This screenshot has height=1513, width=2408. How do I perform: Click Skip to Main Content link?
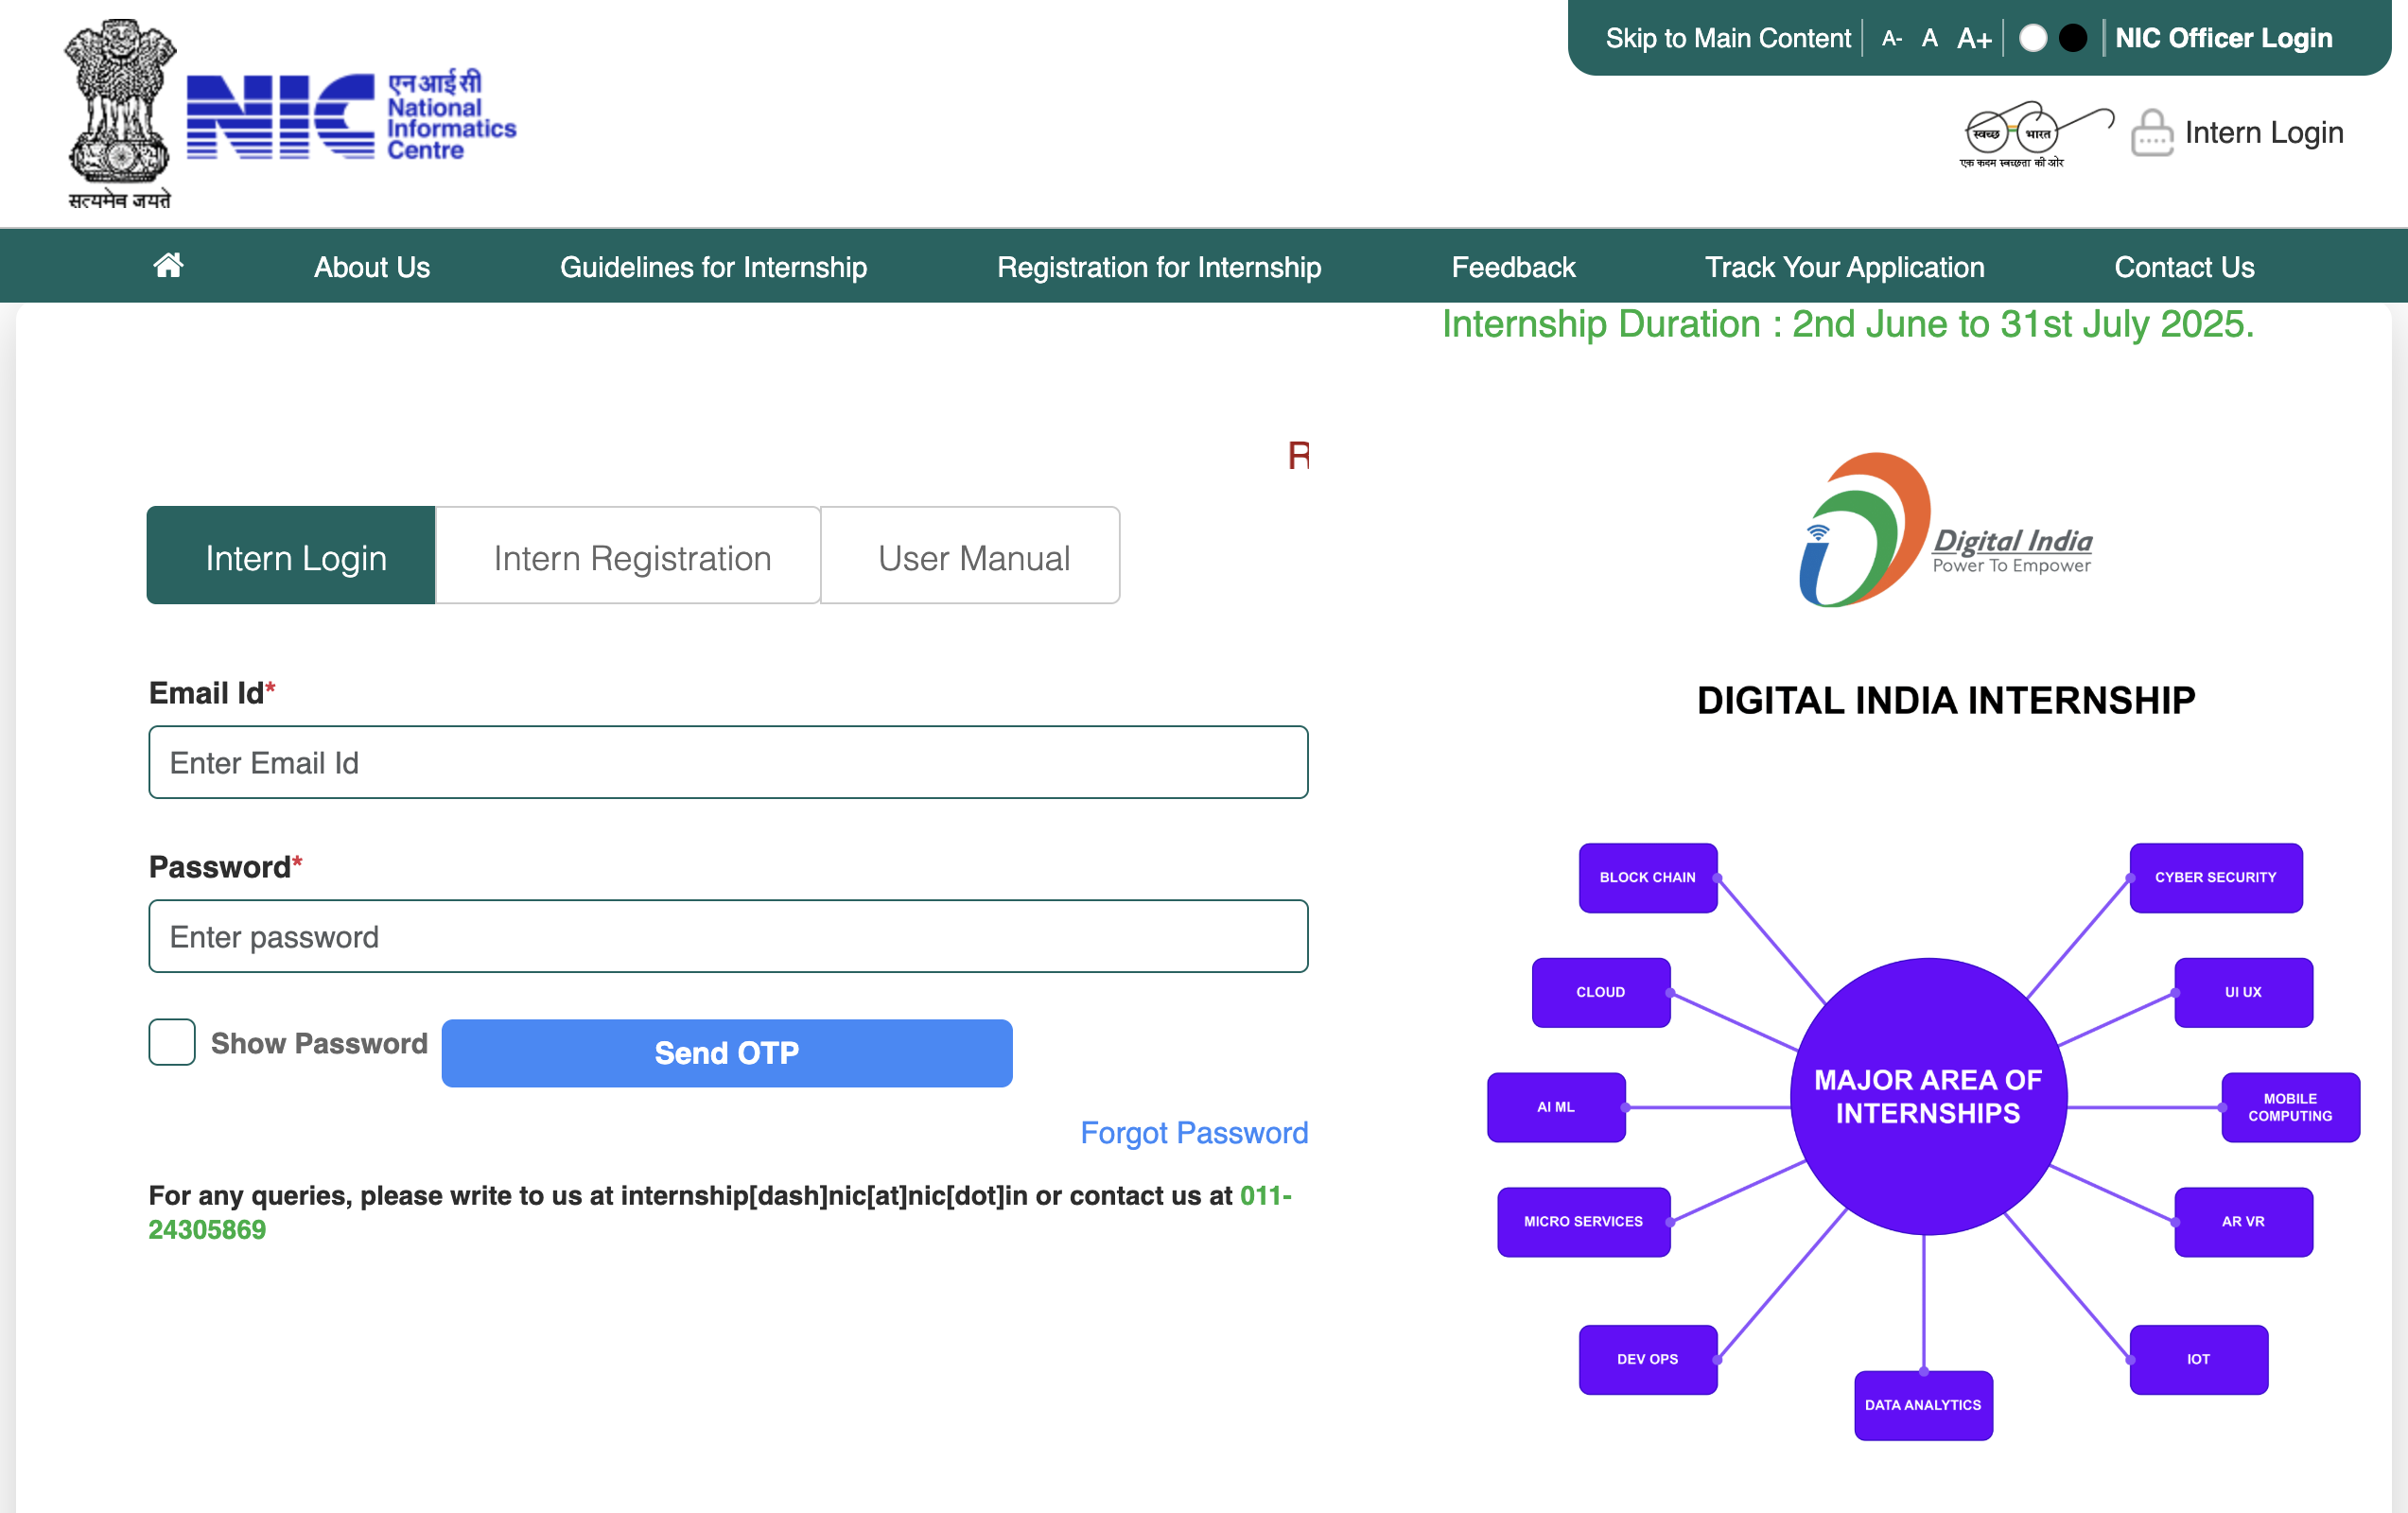tap(1728, 38)
